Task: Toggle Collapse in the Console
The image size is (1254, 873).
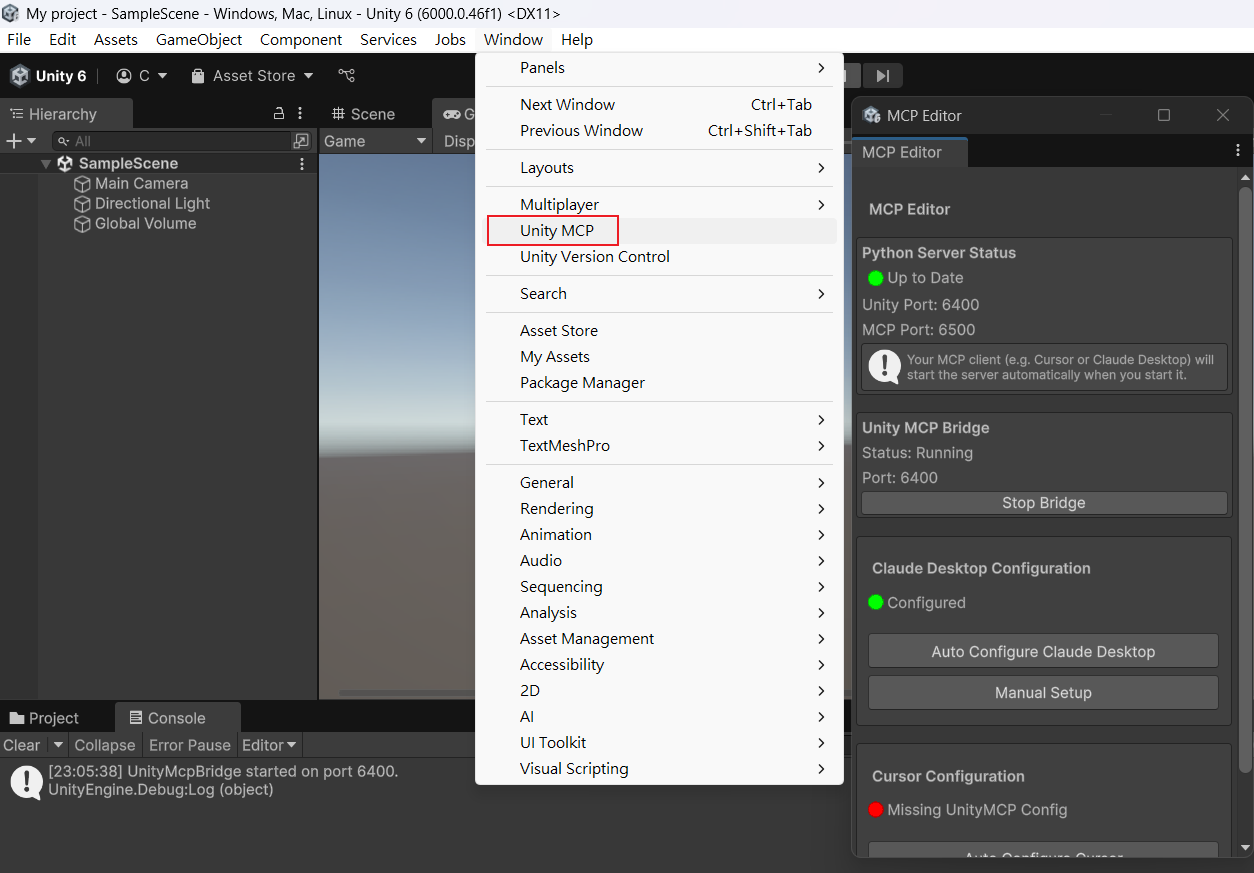Action: click(105, 745)
